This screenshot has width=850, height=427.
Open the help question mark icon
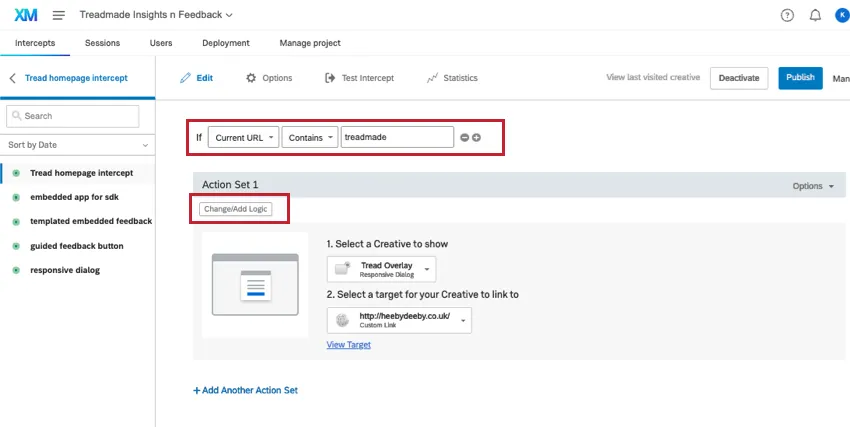pos(787,15)
